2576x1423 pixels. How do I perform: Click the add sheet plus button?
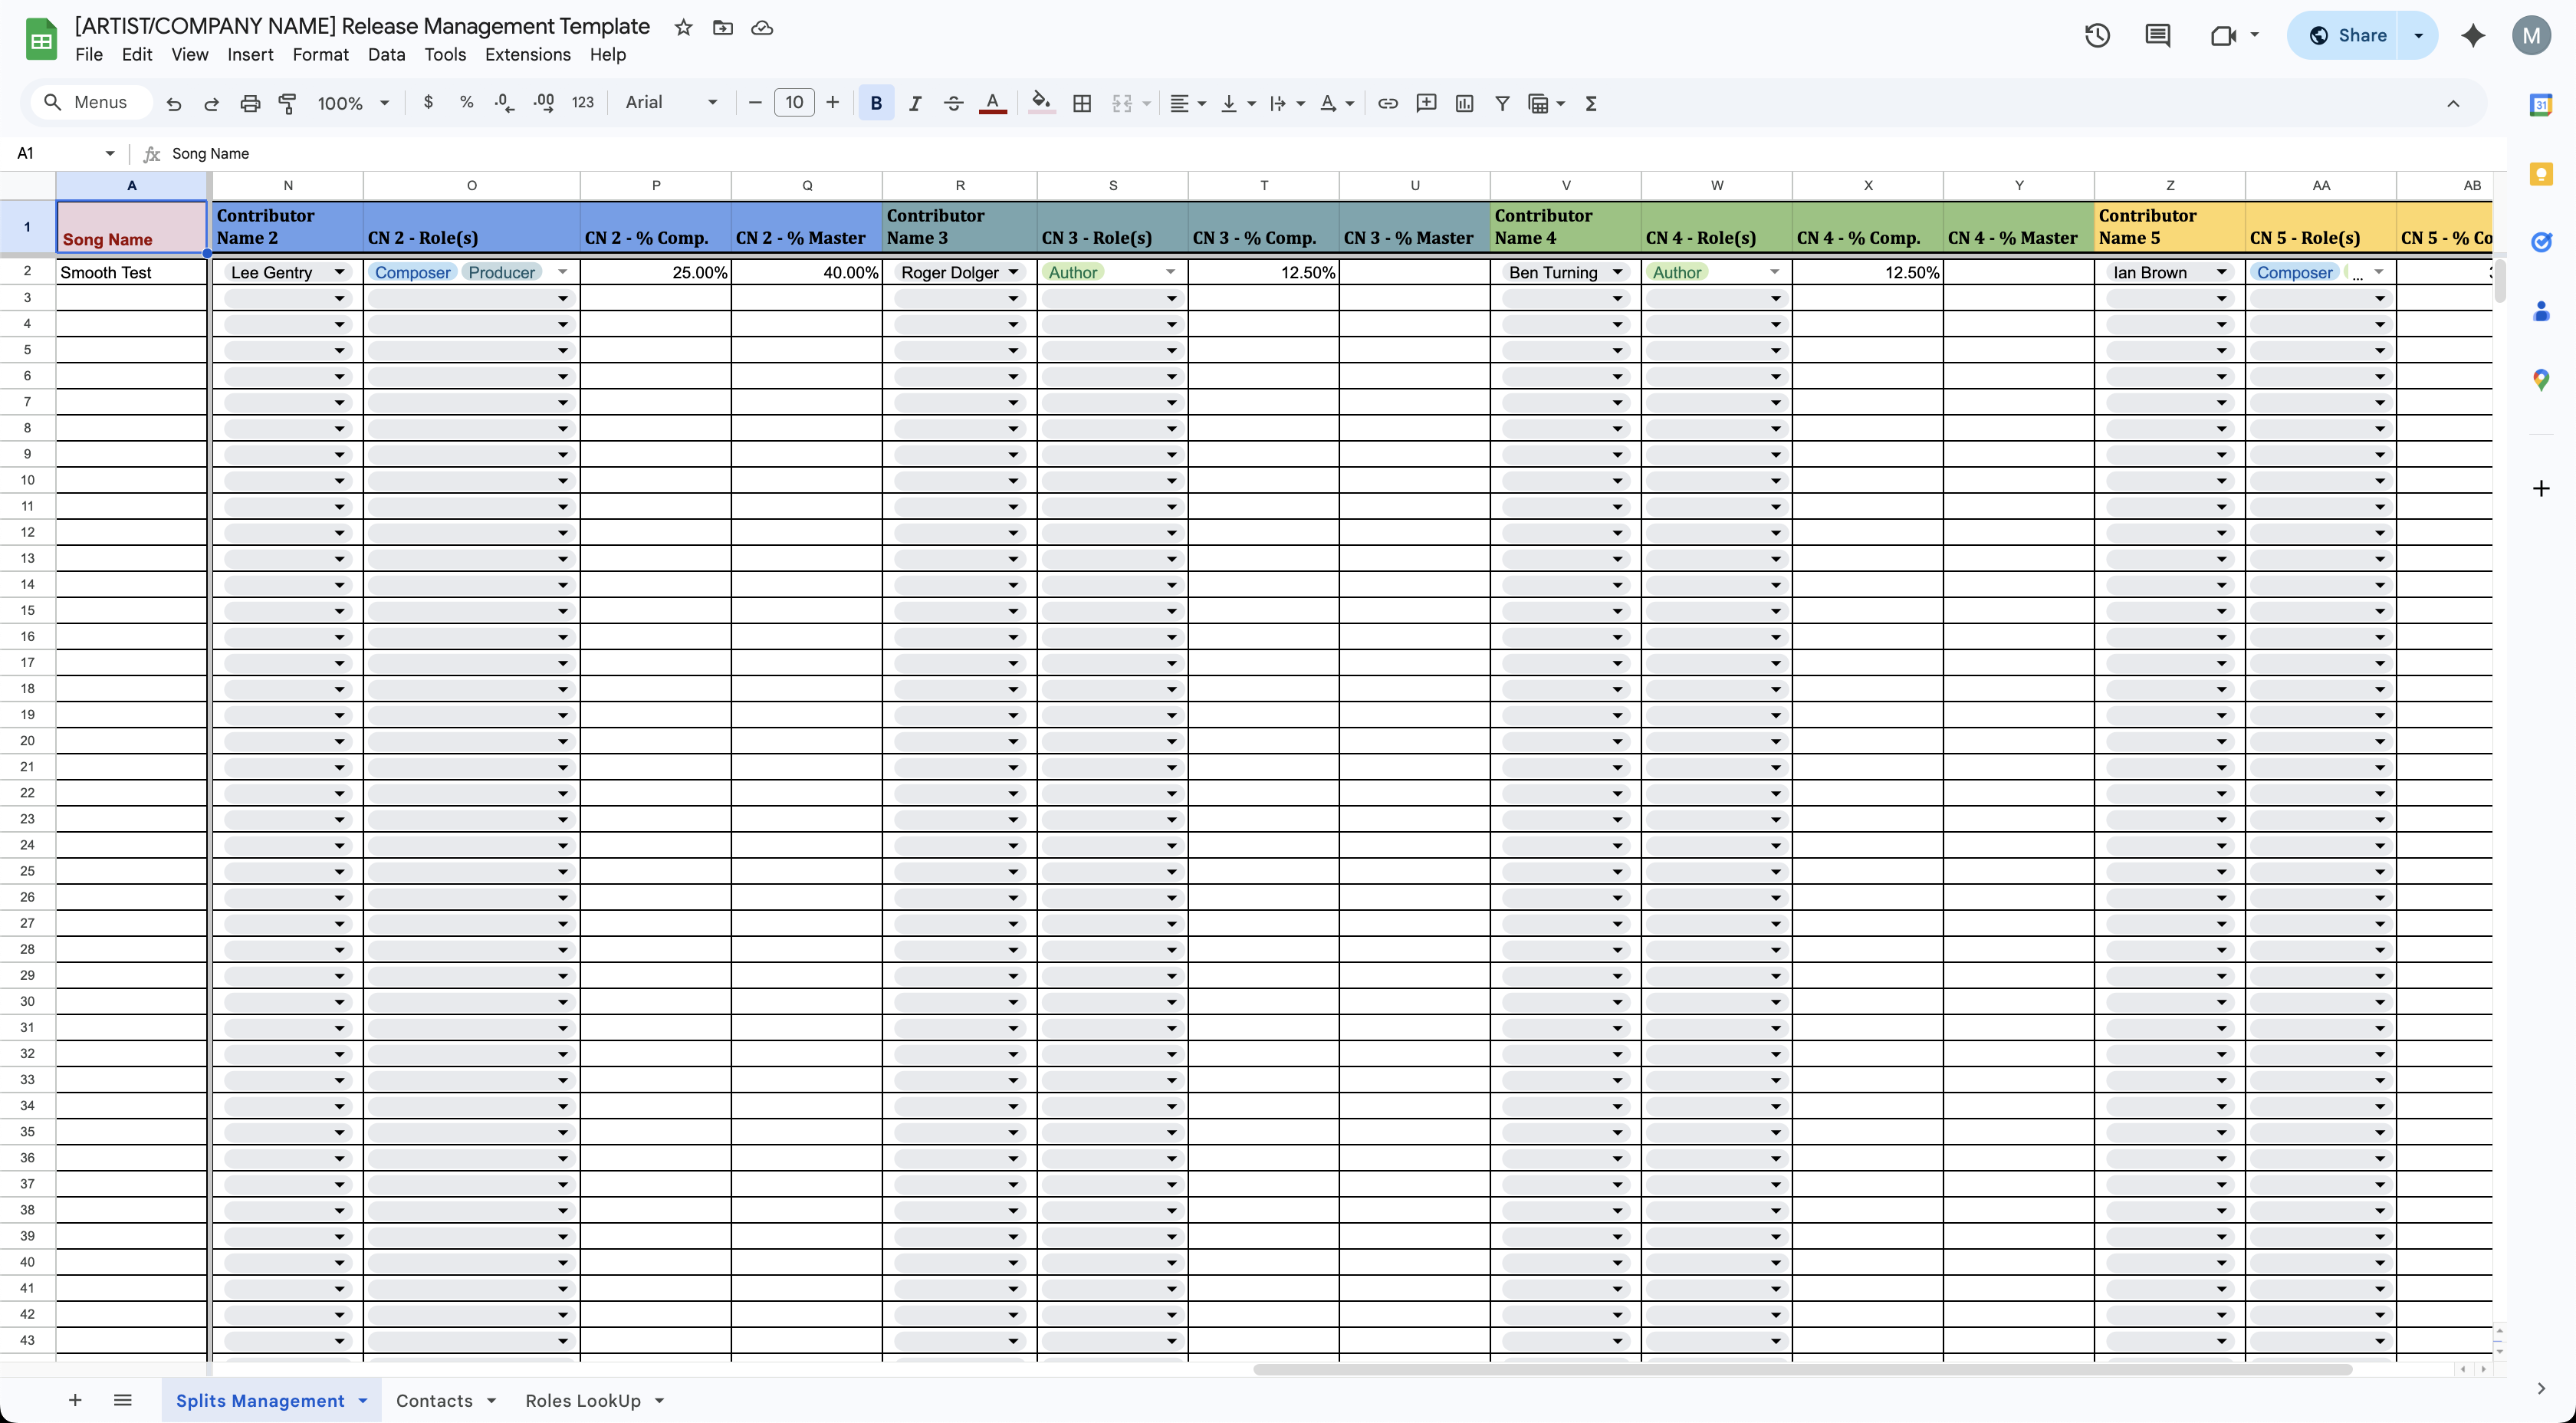(x=75, y=1400)
